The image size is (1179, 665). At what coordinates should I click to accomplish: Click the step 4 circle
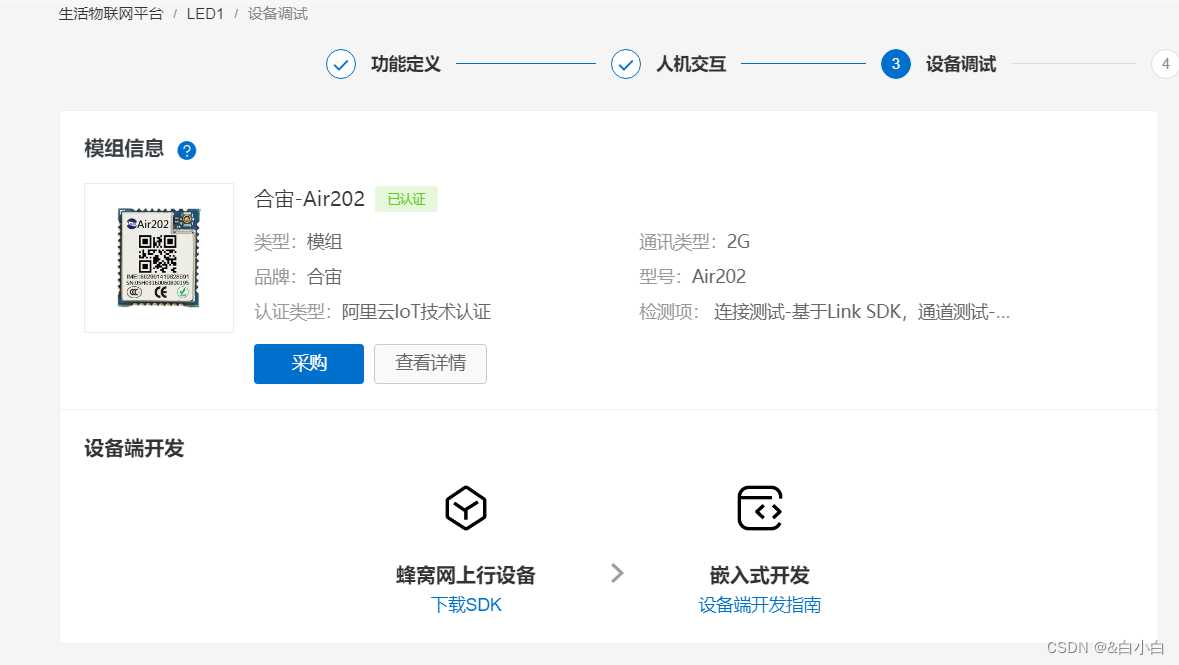pyautogui.click(x=1165, y=65)
